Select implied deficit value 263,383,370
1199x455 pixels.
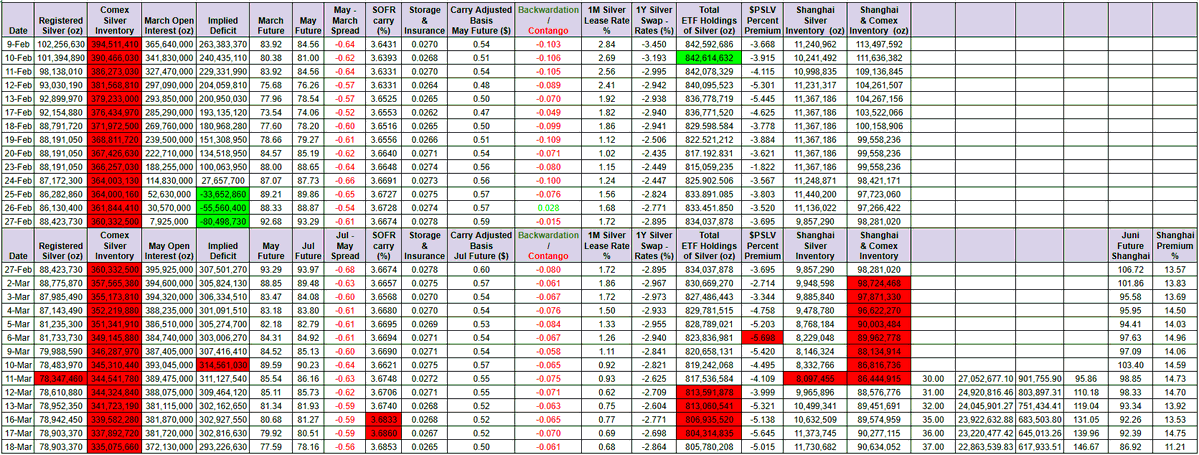pos(225,44)
